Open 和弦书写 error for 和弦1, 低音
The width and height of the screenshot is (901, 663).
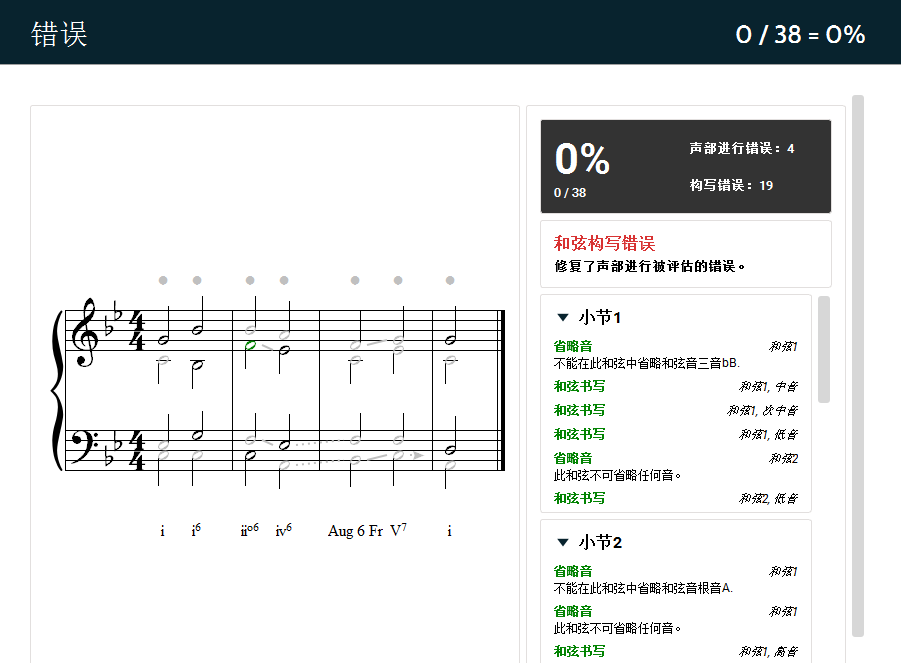click(579, 434)
